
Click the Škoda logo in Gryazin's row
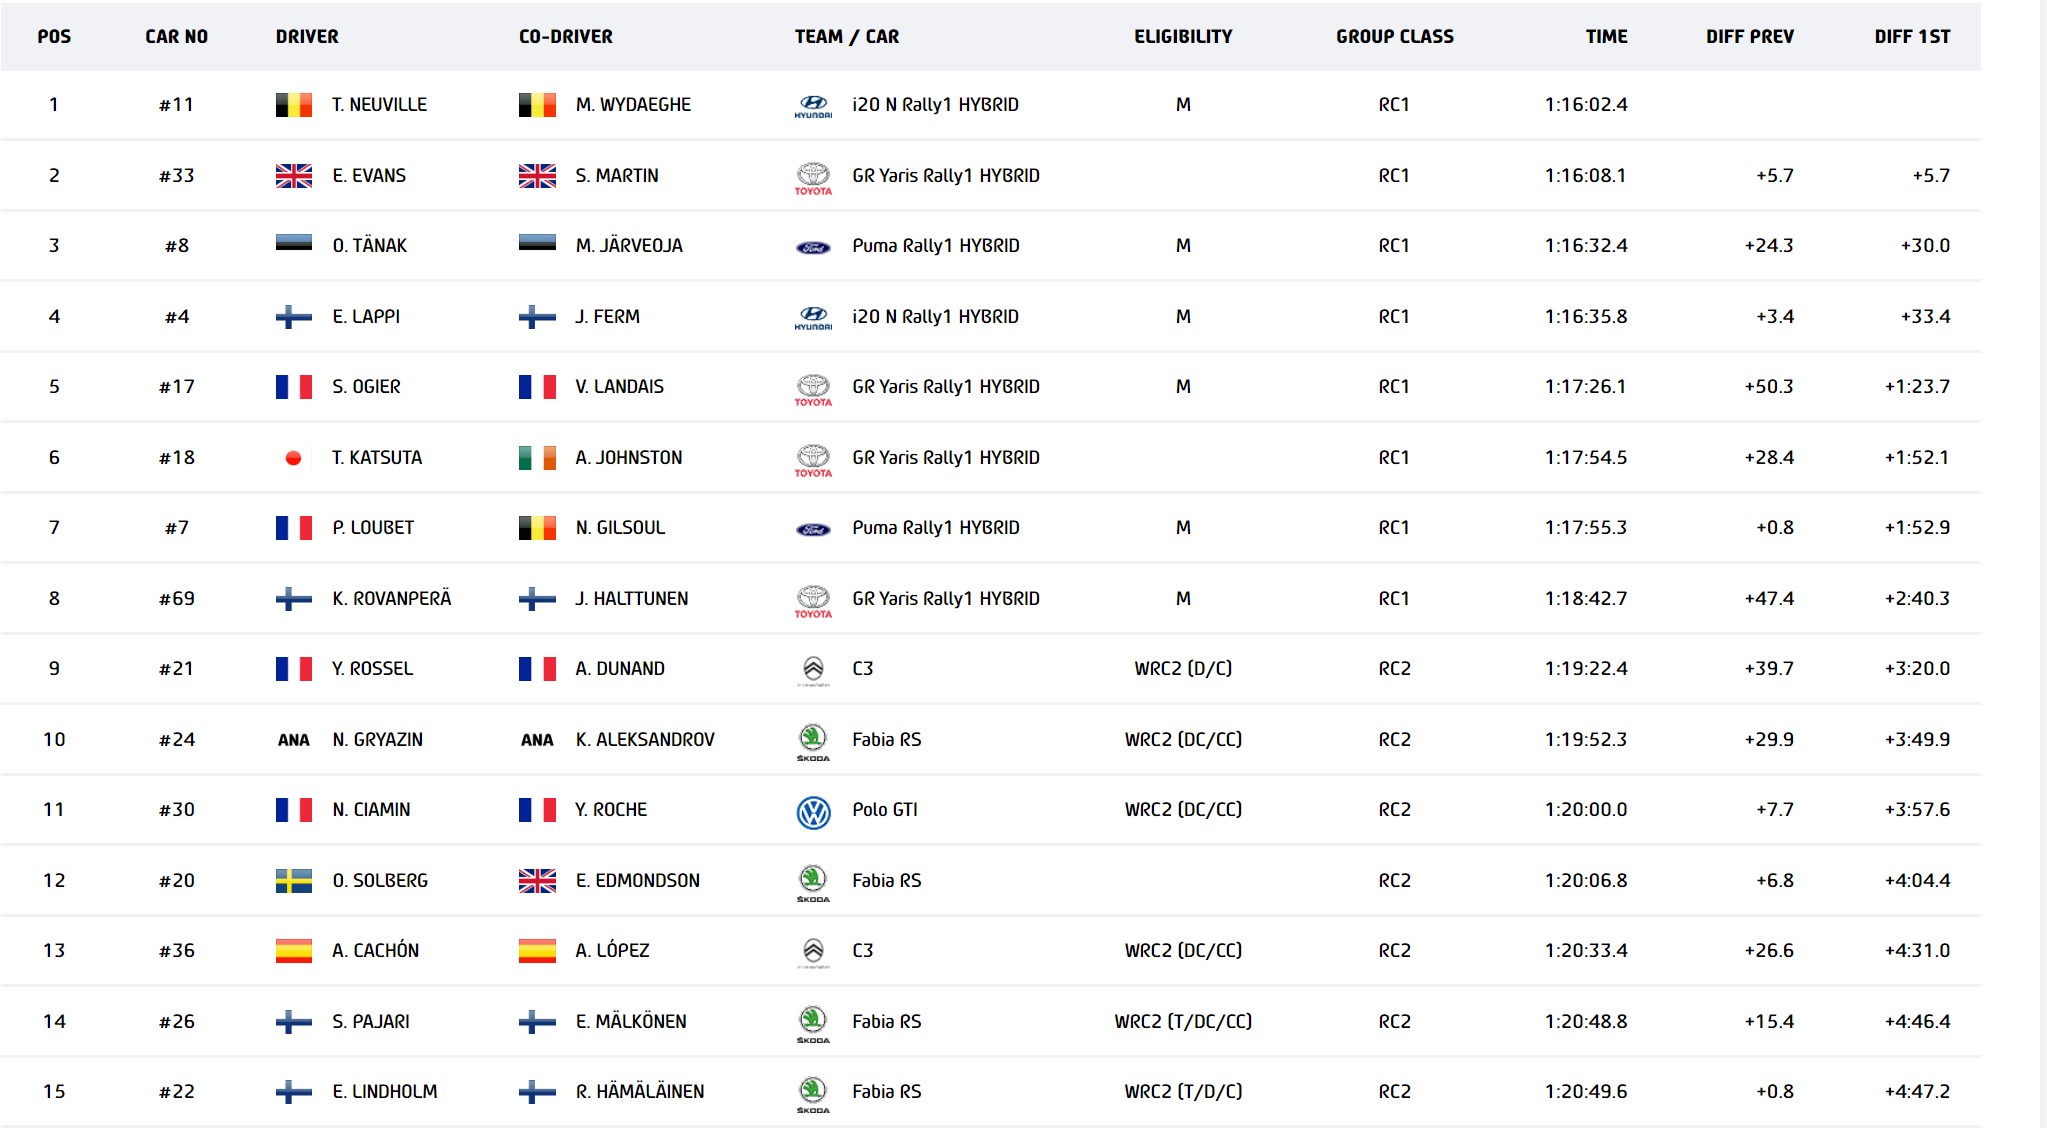coord(813,741)
